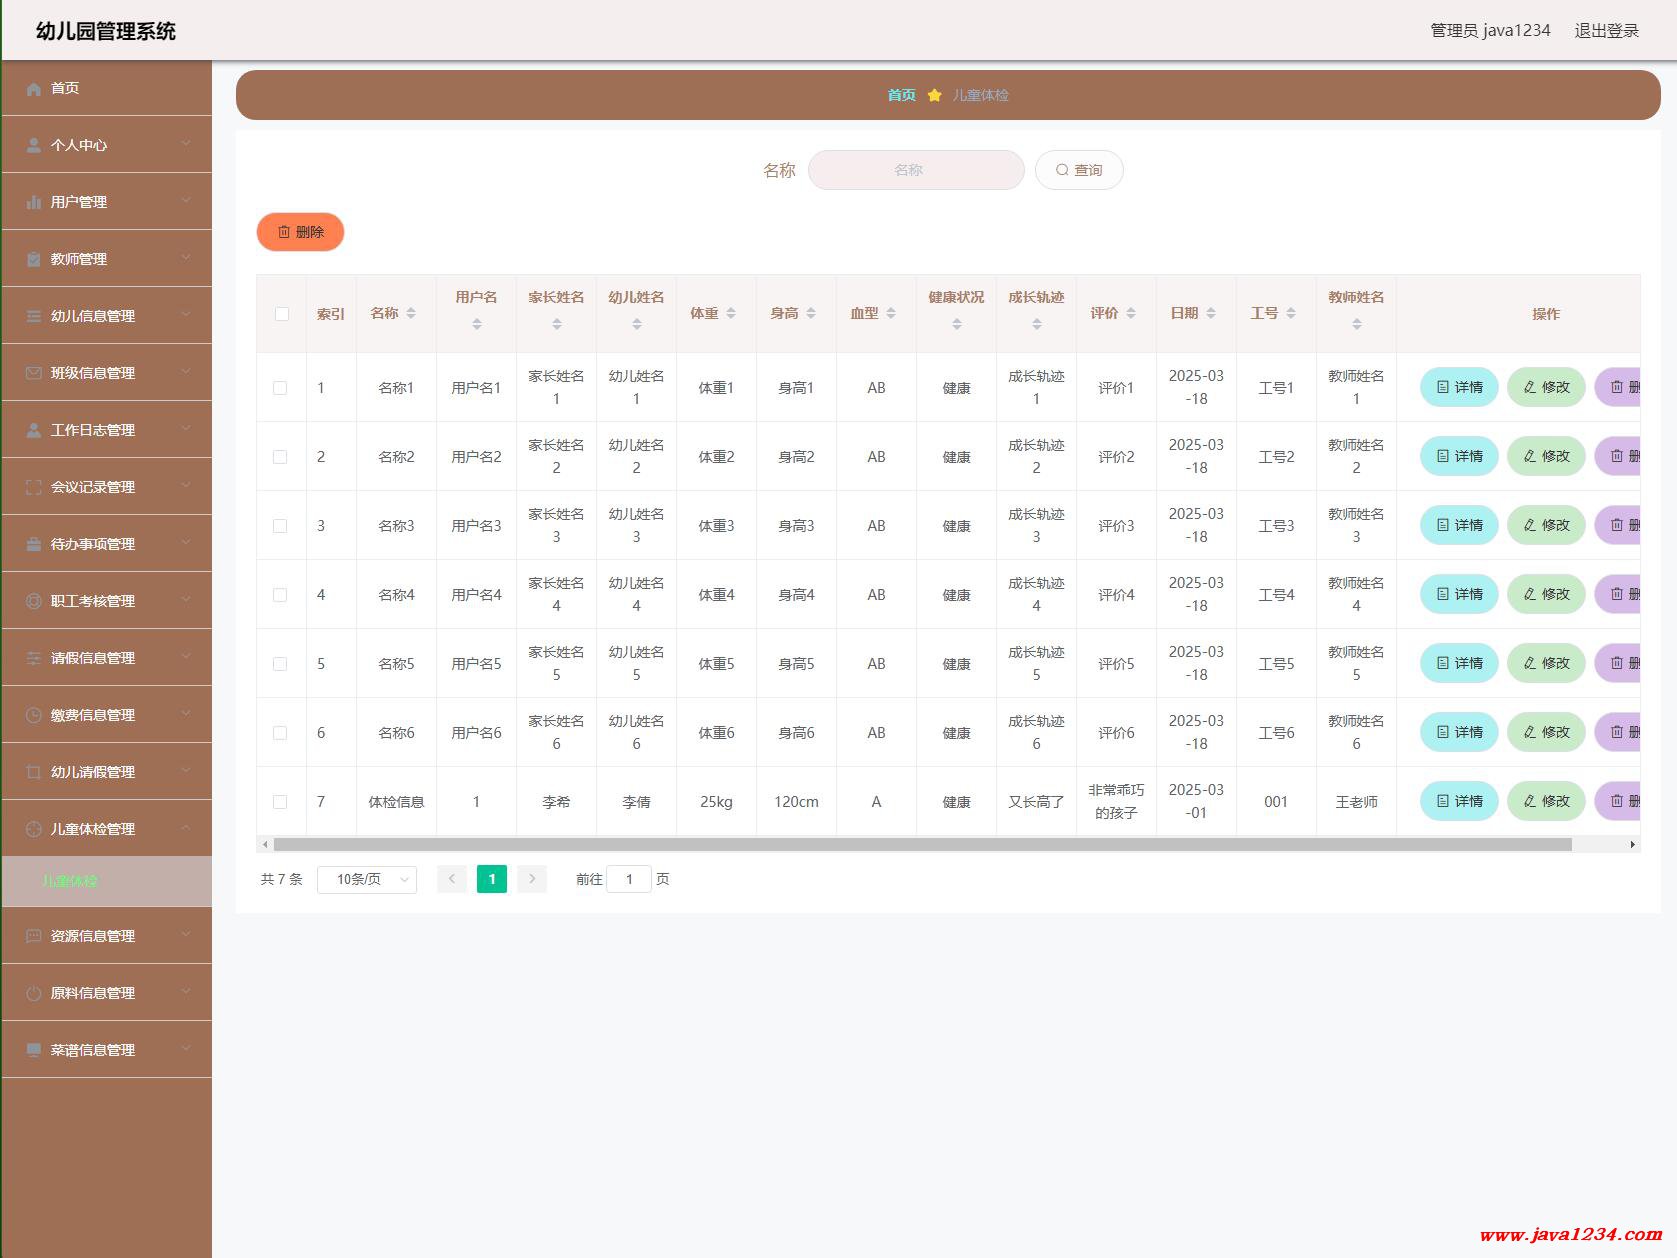This screenshot has width=1677, height=1258.
Task: Click the clock icon for 缴费信息管理
Action: click(x=33, y=716)
